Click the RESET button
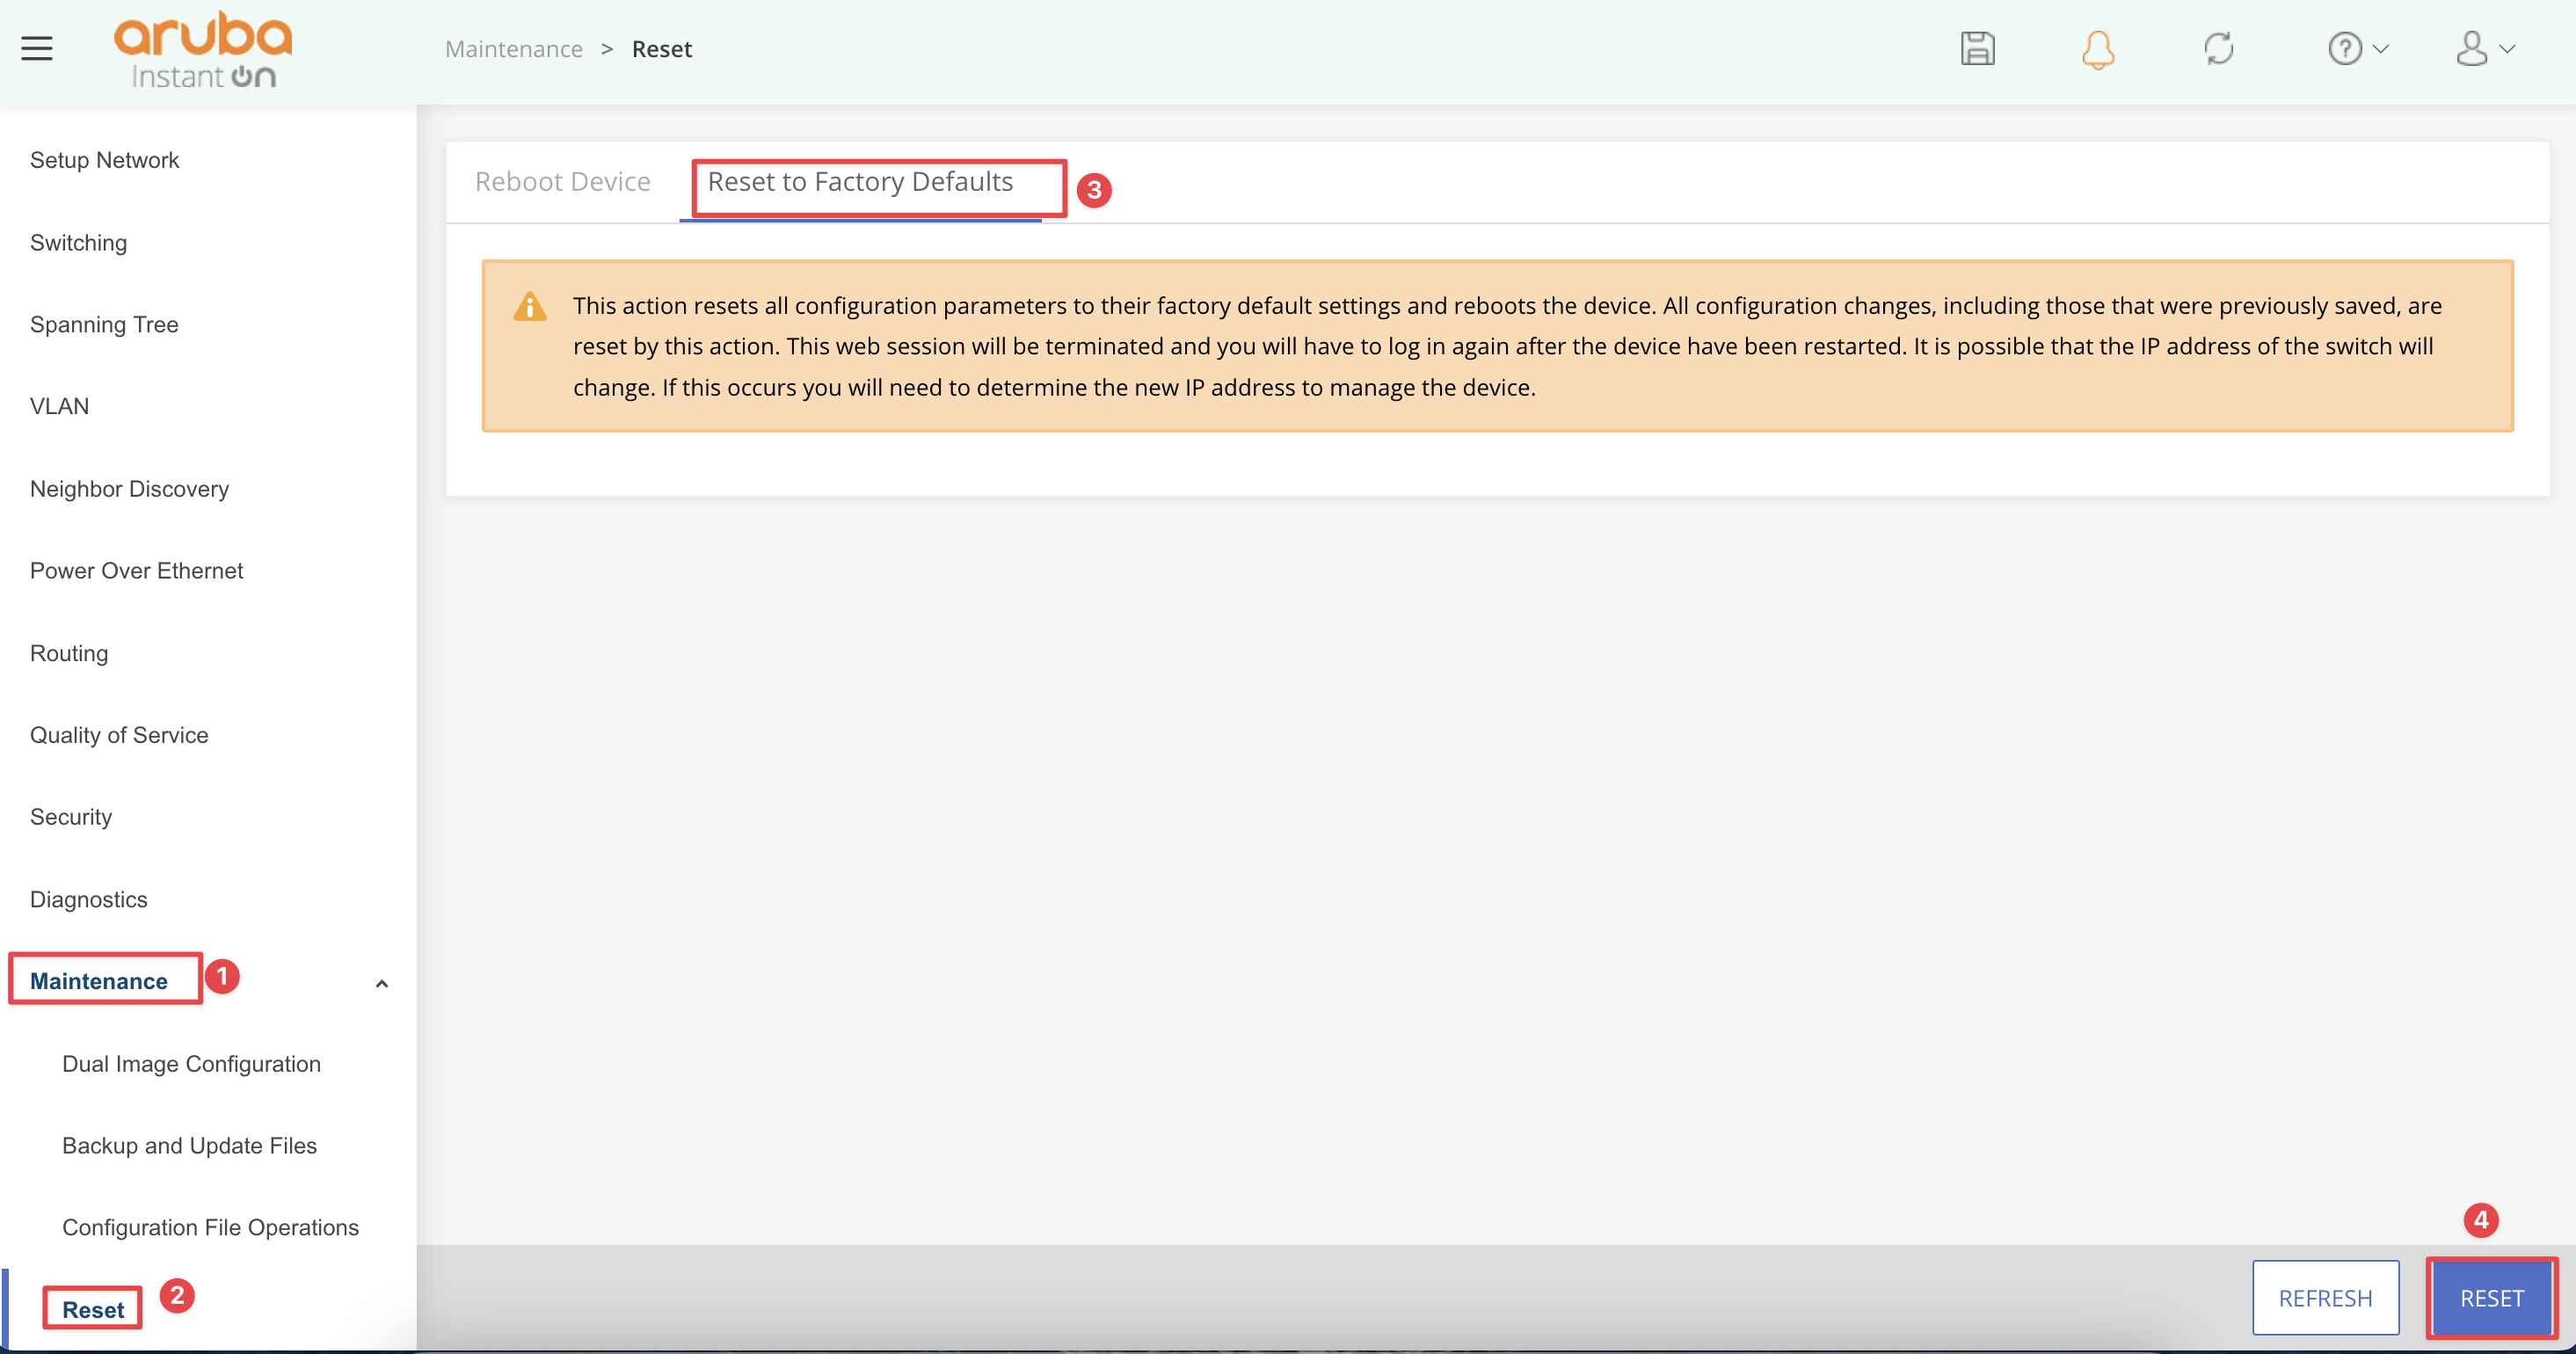Viewport: 2576px width, 1354px height. [x=2491, y=1297]
